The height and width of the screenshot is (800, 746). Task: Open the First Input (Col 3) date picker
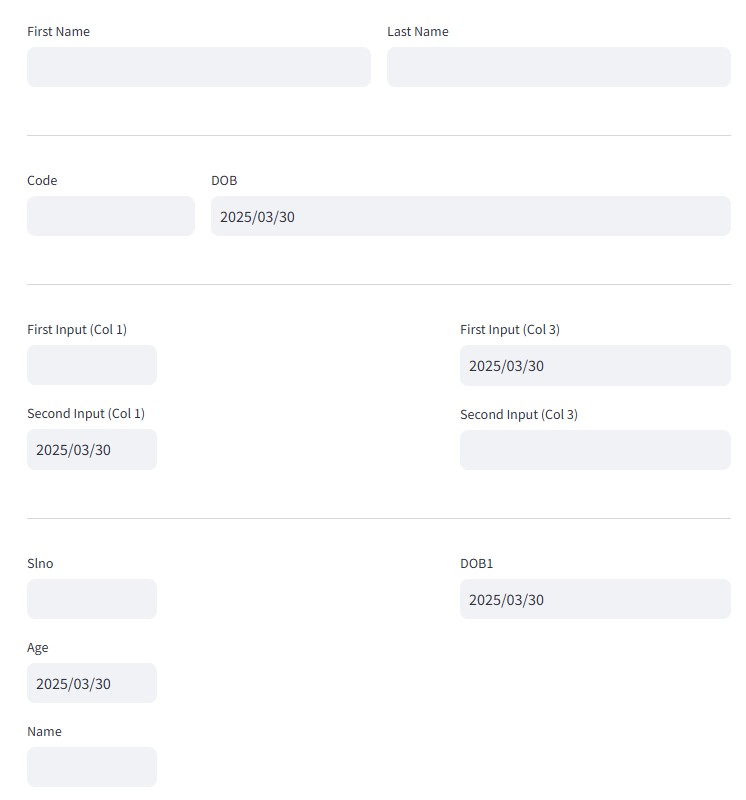tap(594, 366)
